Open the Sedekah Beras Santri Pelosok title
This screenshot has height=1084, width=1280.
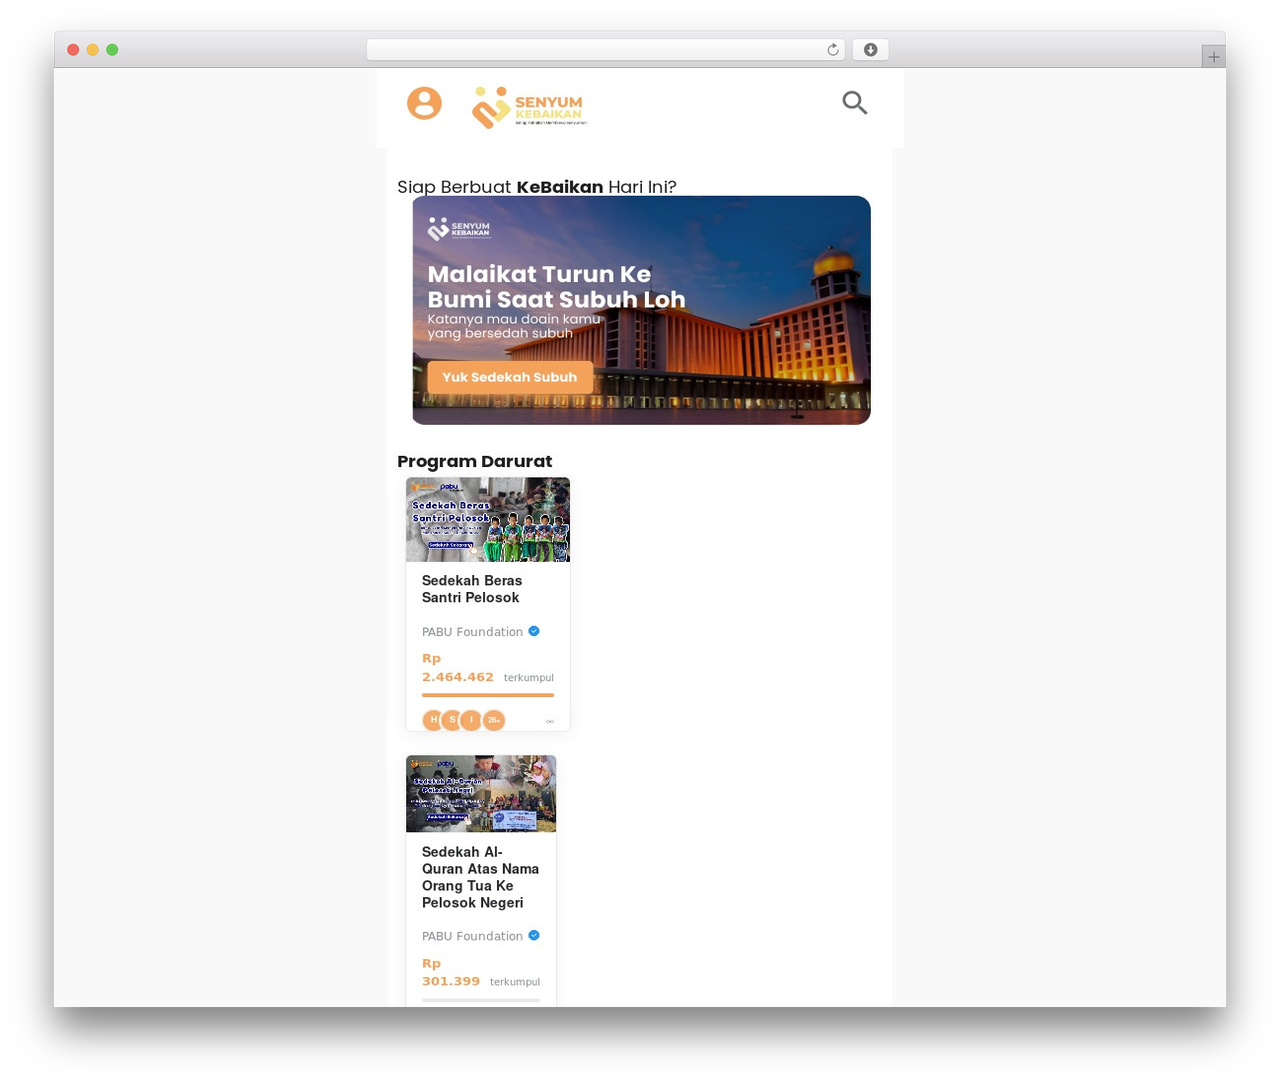pyautogui.click(x=472, y=589)
